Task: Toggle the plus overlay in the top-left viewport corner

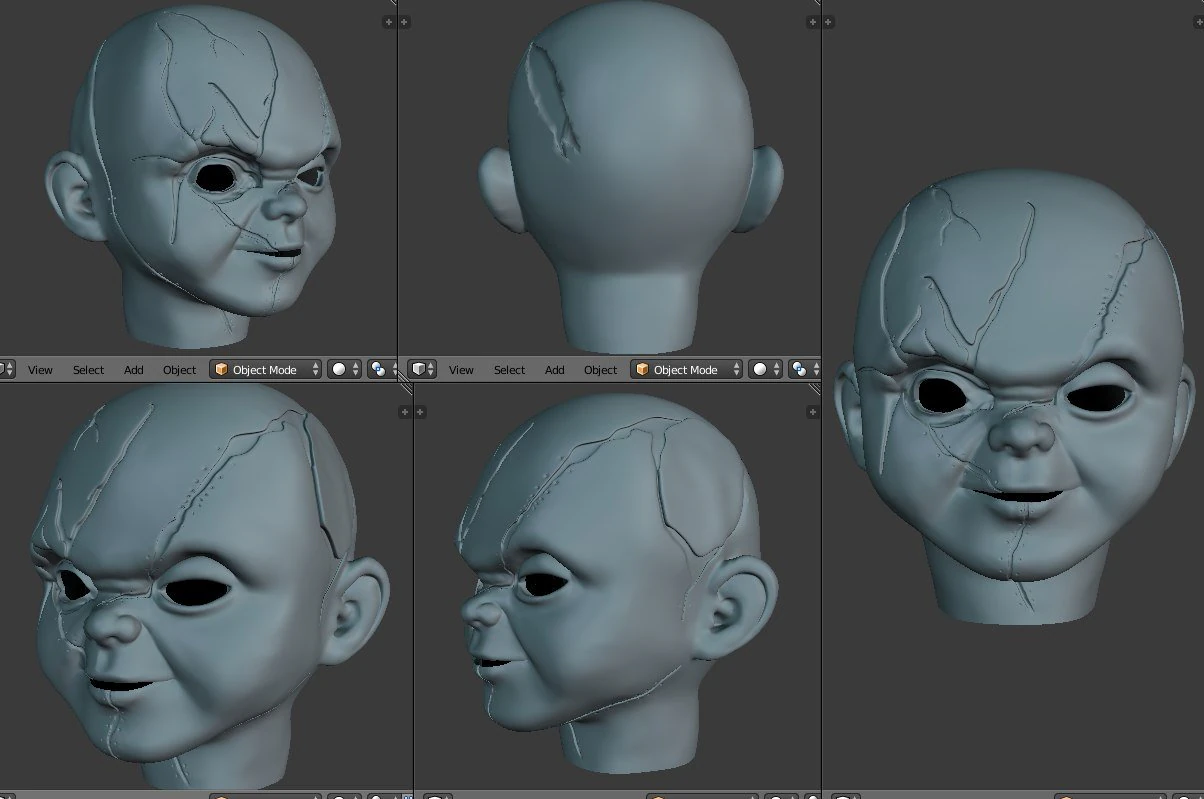Action: (x=388, y=20)
